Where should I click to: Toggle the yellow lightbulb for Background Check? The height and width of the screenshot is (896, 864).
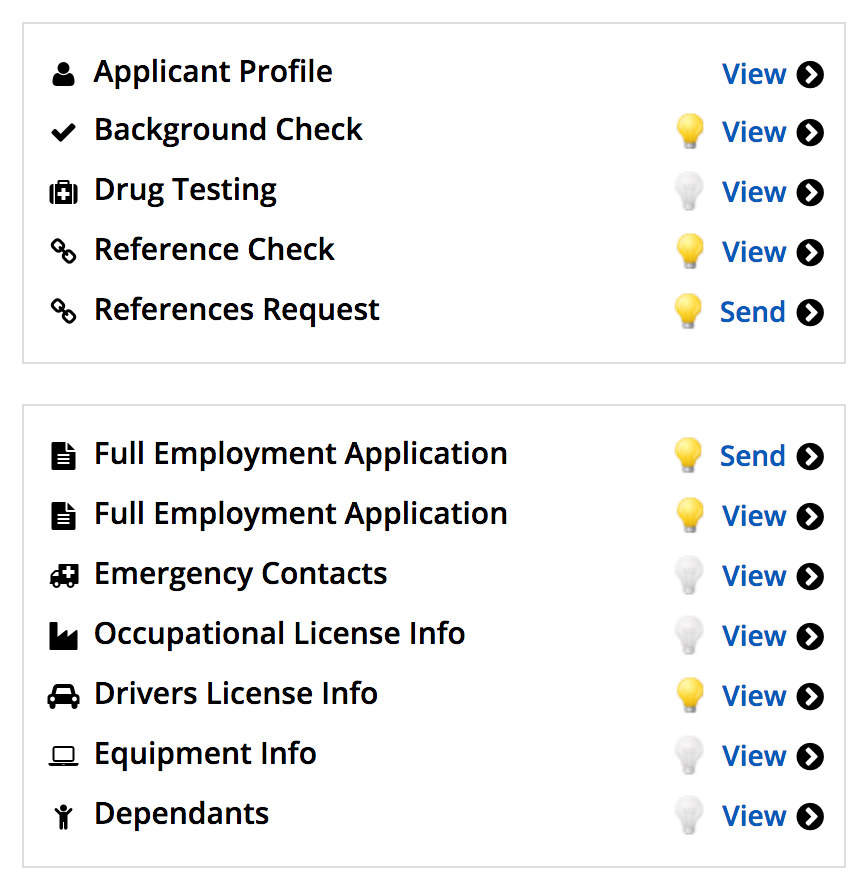[690, 131]
